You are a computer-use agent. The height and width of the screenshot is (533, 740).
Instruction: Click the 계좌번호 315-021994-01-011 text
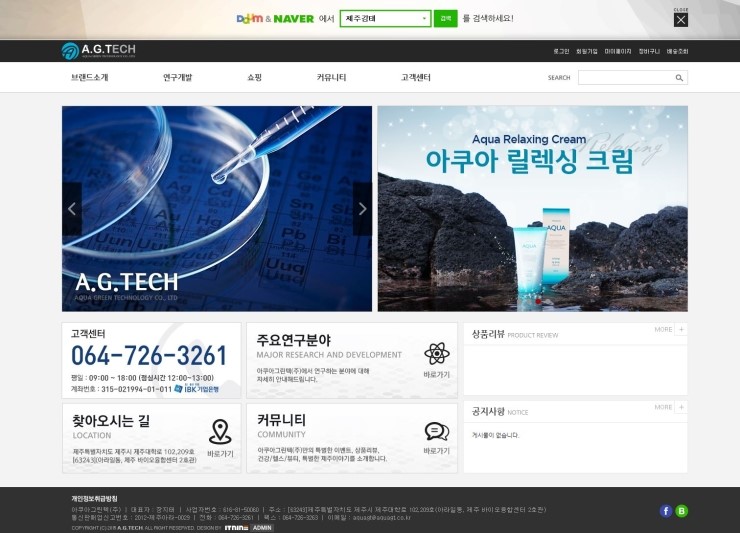tap(121, 389)
